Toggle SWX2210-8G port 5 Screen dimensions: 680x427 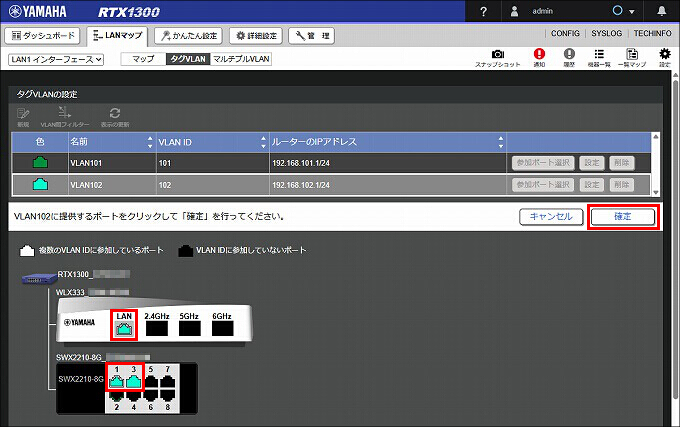point(151,381)
